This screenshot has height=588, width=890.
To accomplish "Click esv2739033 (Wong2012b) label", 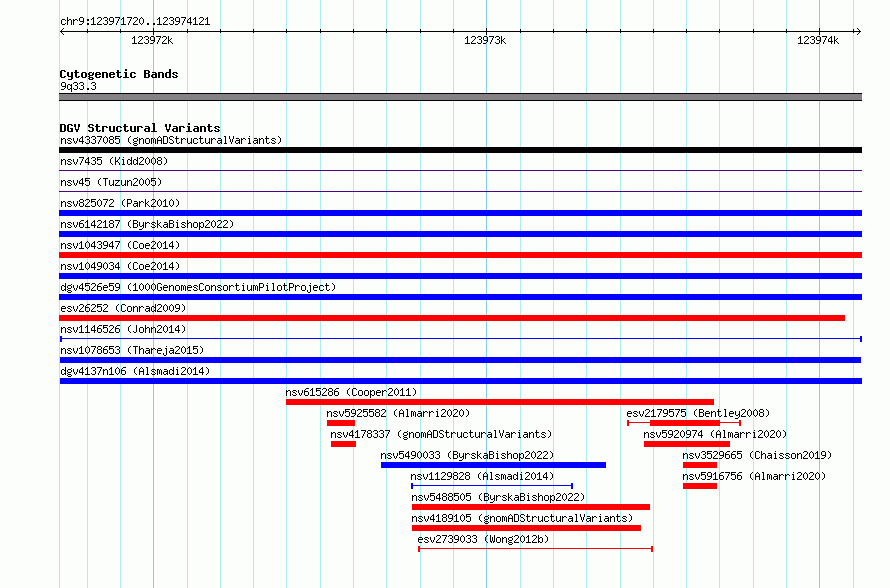I will 483,539.
